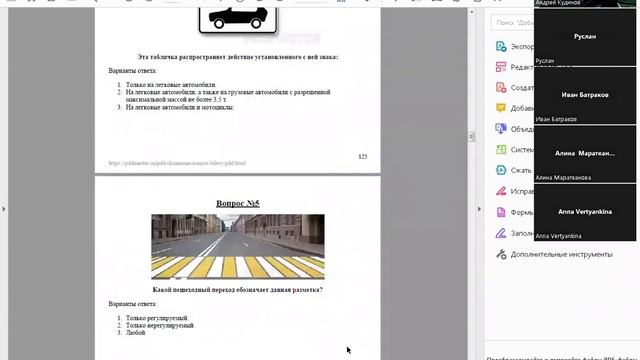Open the pddmaster footer link on page 125

(177, 163)
